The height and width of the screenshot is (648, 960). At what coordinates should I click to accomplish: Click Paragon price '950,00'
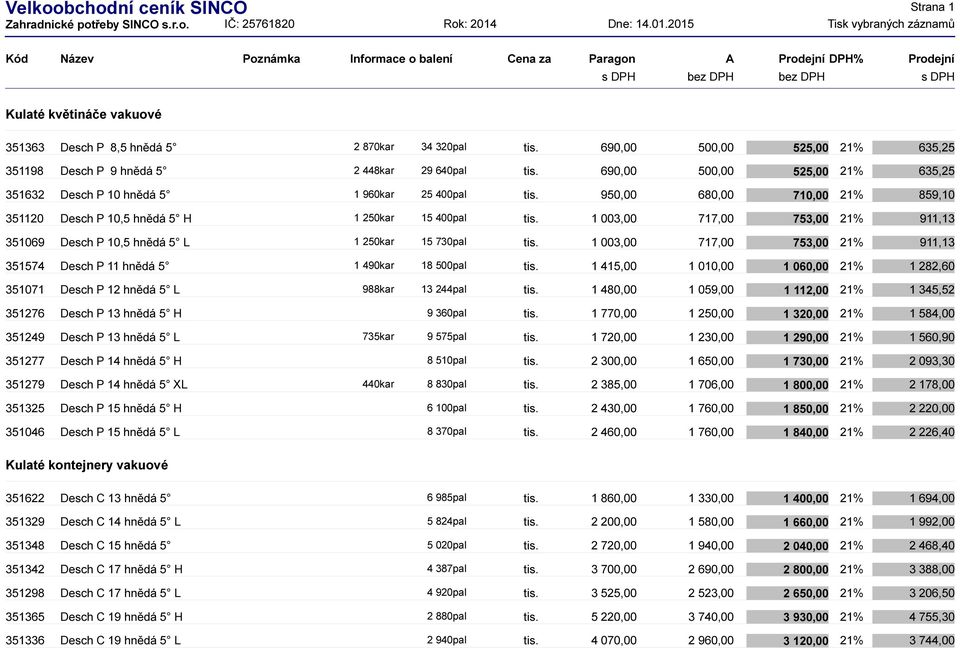[x=618, y=195]
